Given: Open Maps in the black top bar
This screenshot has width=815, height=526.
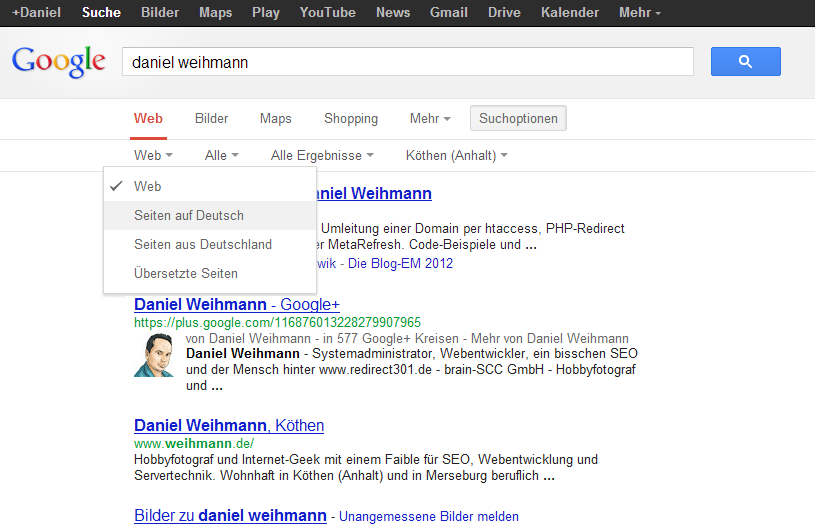Looking at the screenshot, I should [x=216, y=12].
